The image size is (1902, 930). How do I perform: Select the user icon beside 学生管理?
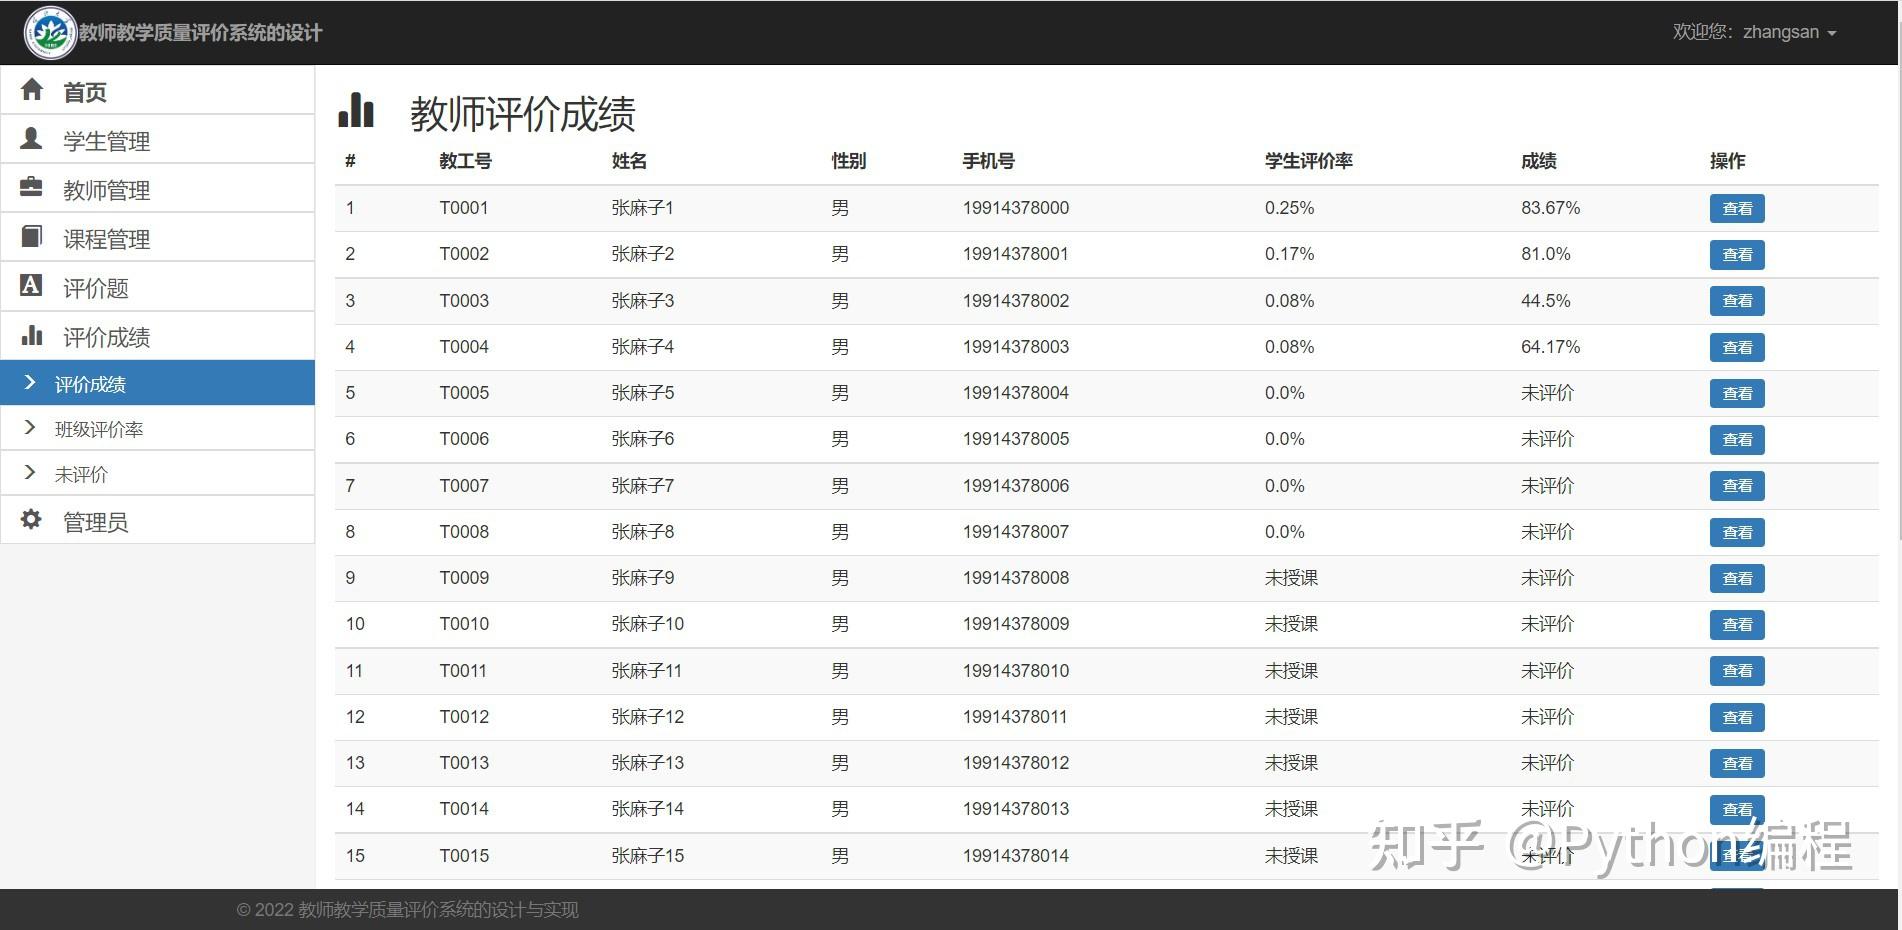click(33, 139)
